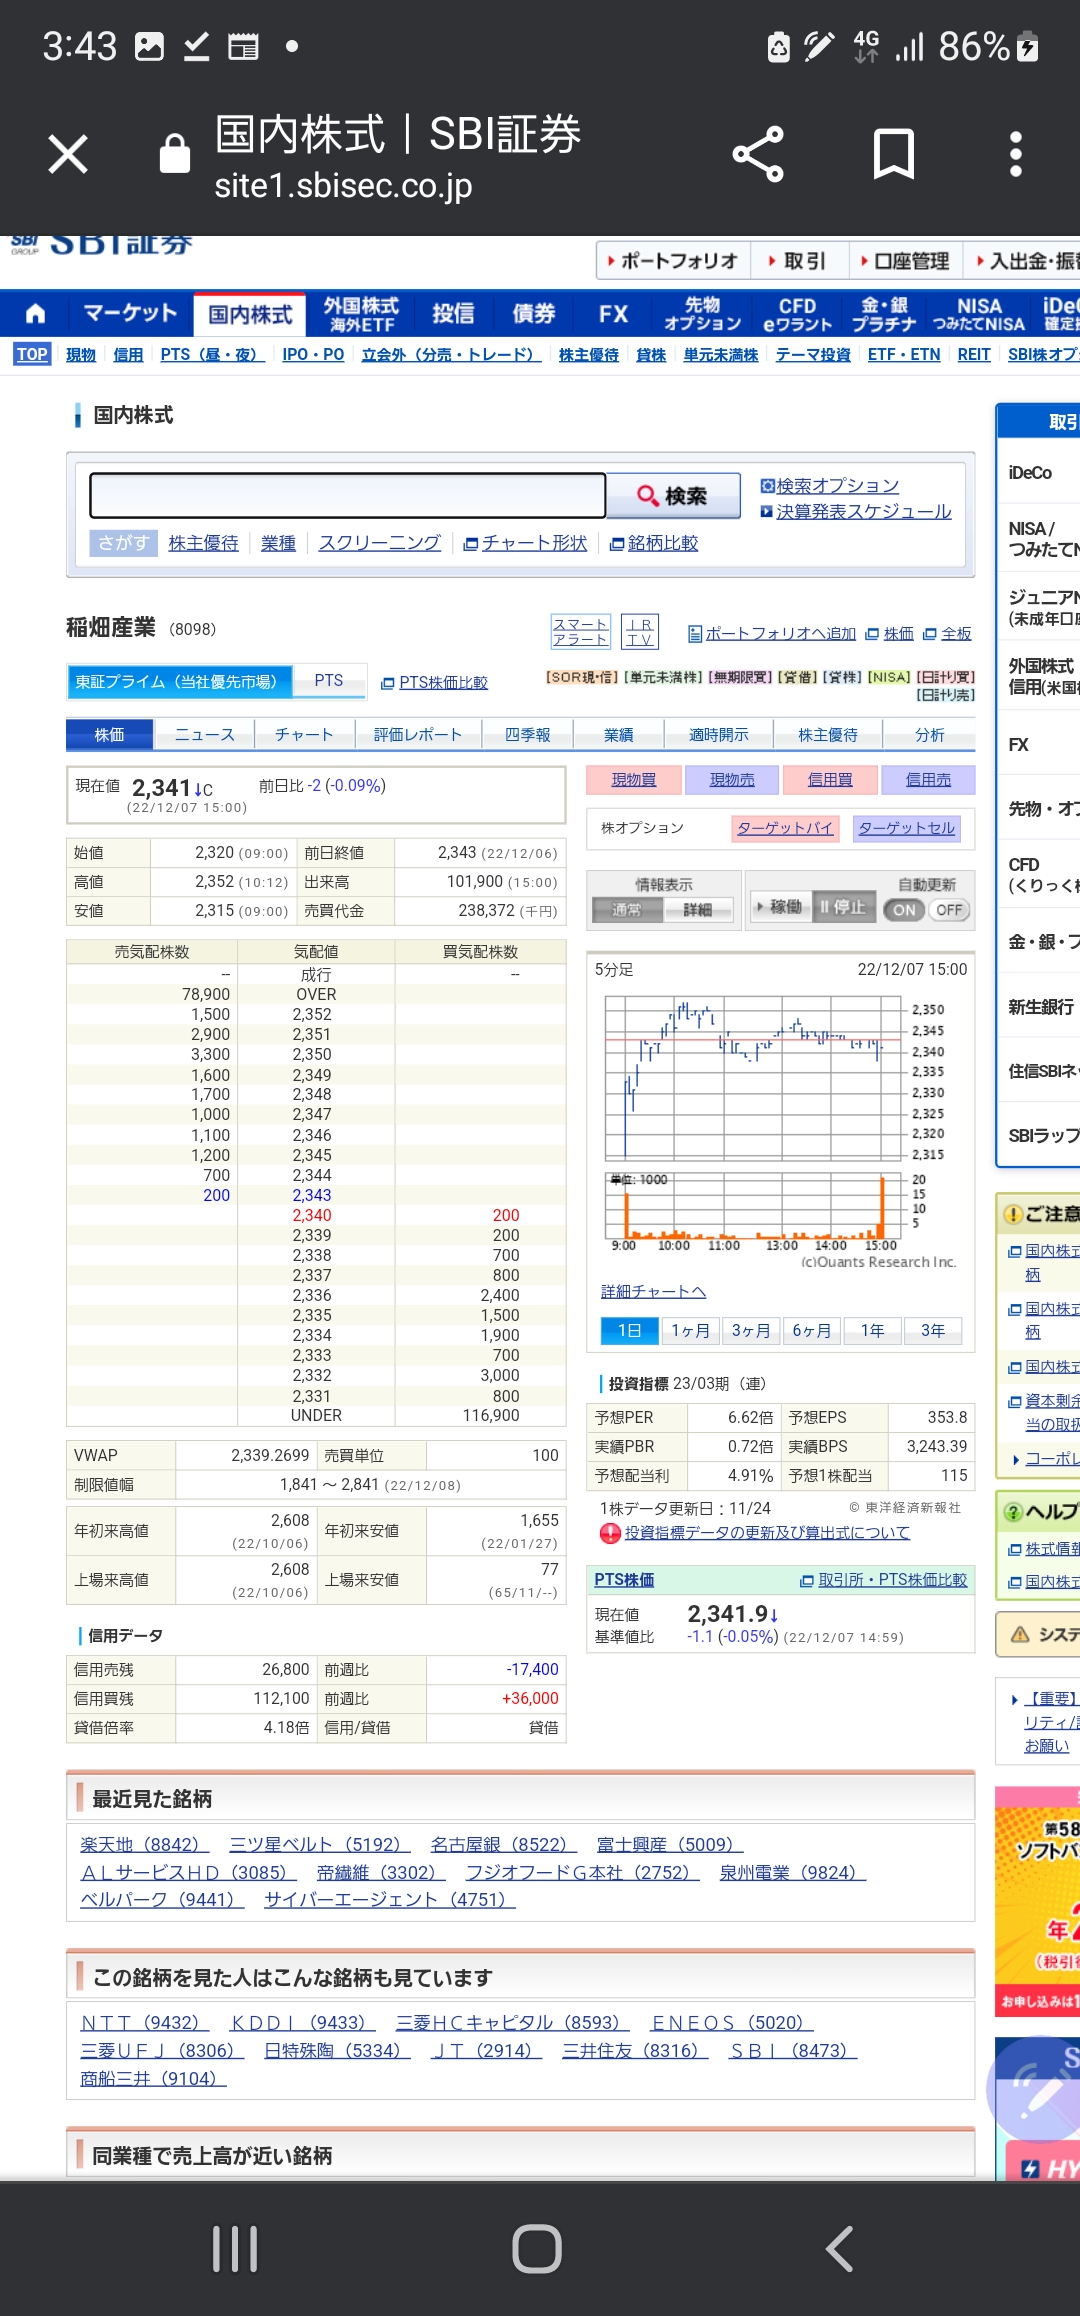
Task: Bookmark this page with bookmark icon
Action: (x=893, y=154)
